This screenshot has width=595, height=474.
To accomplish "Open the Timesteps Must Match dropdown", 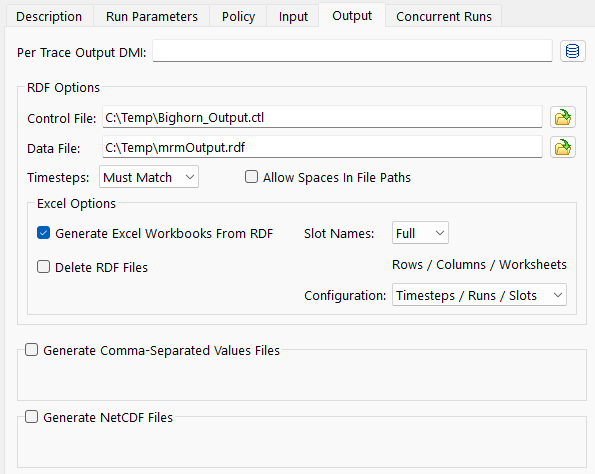I will pyautogui.click(x=149, y=177).
